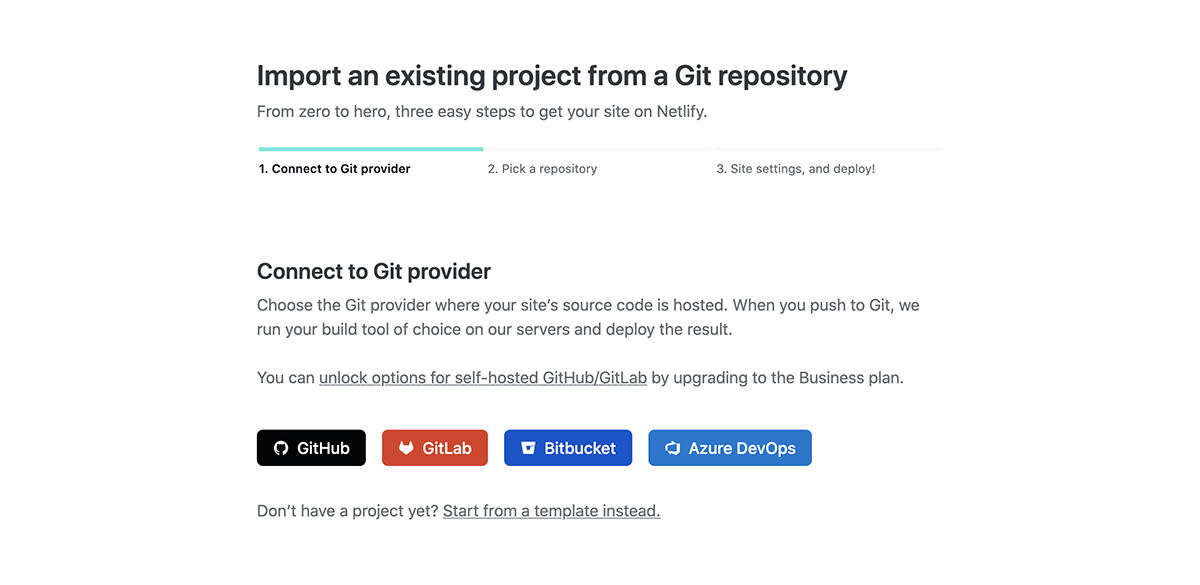This screenshot has height=585, width=1200.
Task: Follow the 'Start from a template instead' link
Action: pyautogui.click(x=551, y=511)
